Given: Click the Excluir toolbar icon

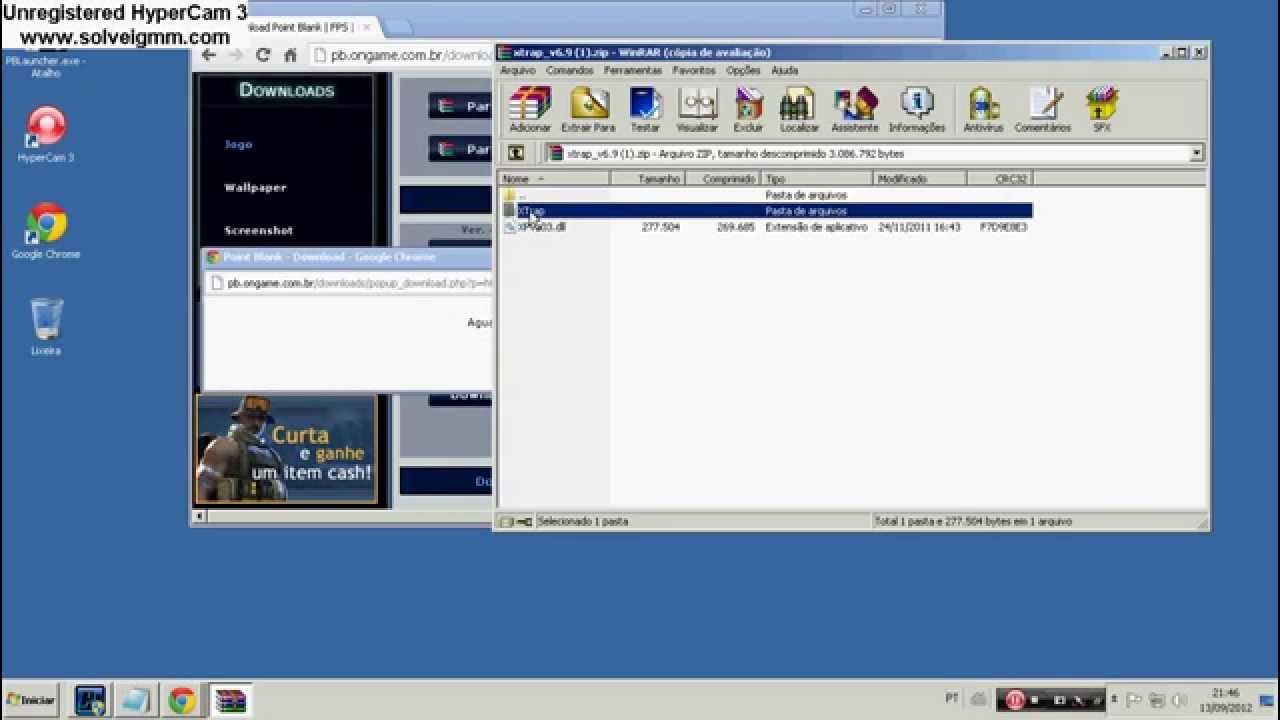Looking at the screenshot, I should coord(748,109).
